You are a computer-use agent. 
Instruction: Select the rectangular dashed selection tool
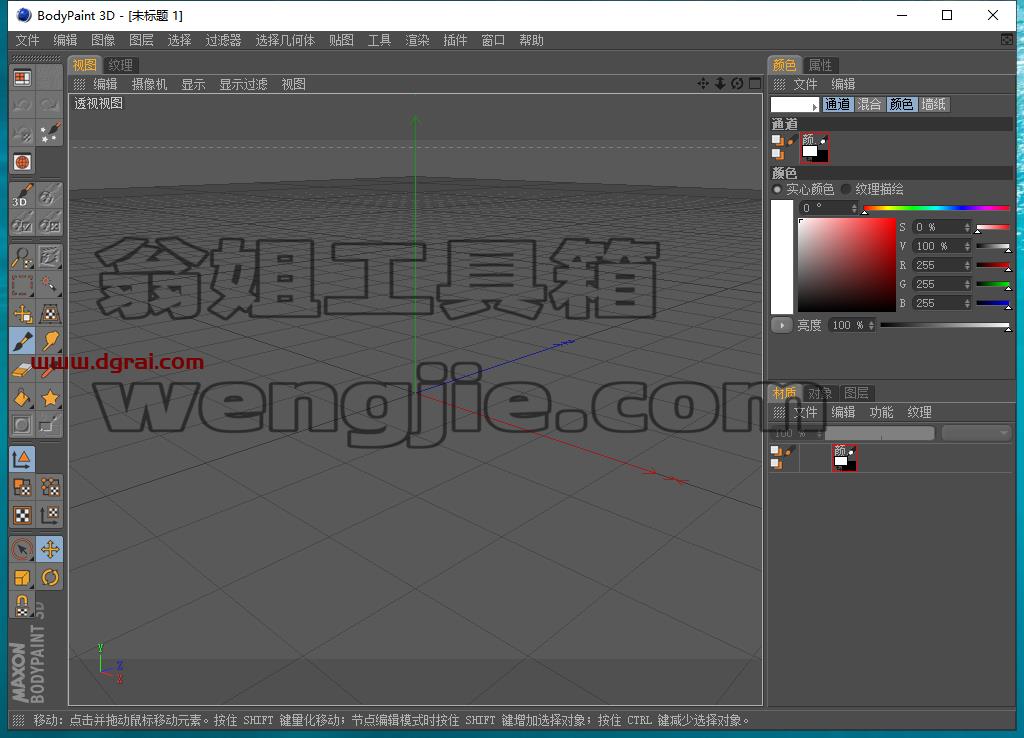coord(22,285)
